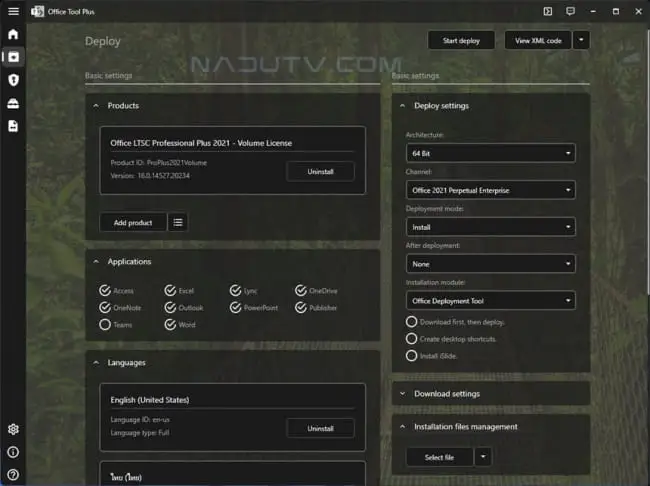Image resolution: width=650 pixels, height=486 pixels.
Task: Click the Language ID en-us text
Action: 140,419
